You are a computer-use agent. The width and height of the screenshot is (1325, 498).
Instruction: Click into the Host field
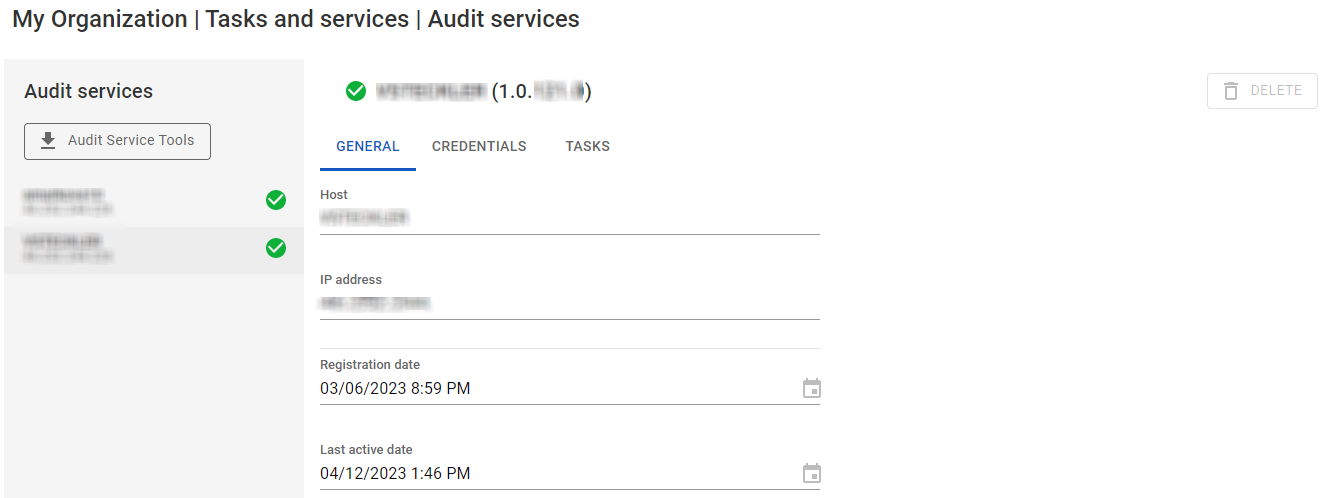pos(570,217)
